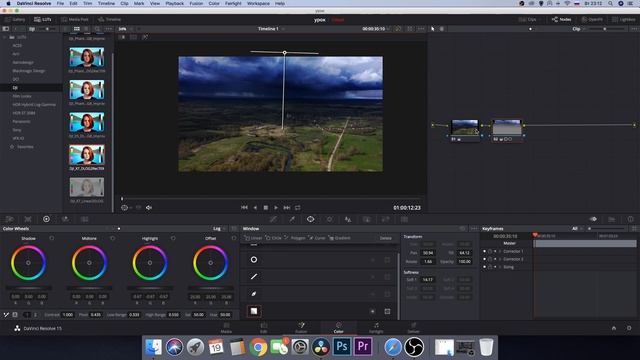The width and height of the screenshot is (640, 360).
Task: Click the Nodes button
Action: (562, 19)
